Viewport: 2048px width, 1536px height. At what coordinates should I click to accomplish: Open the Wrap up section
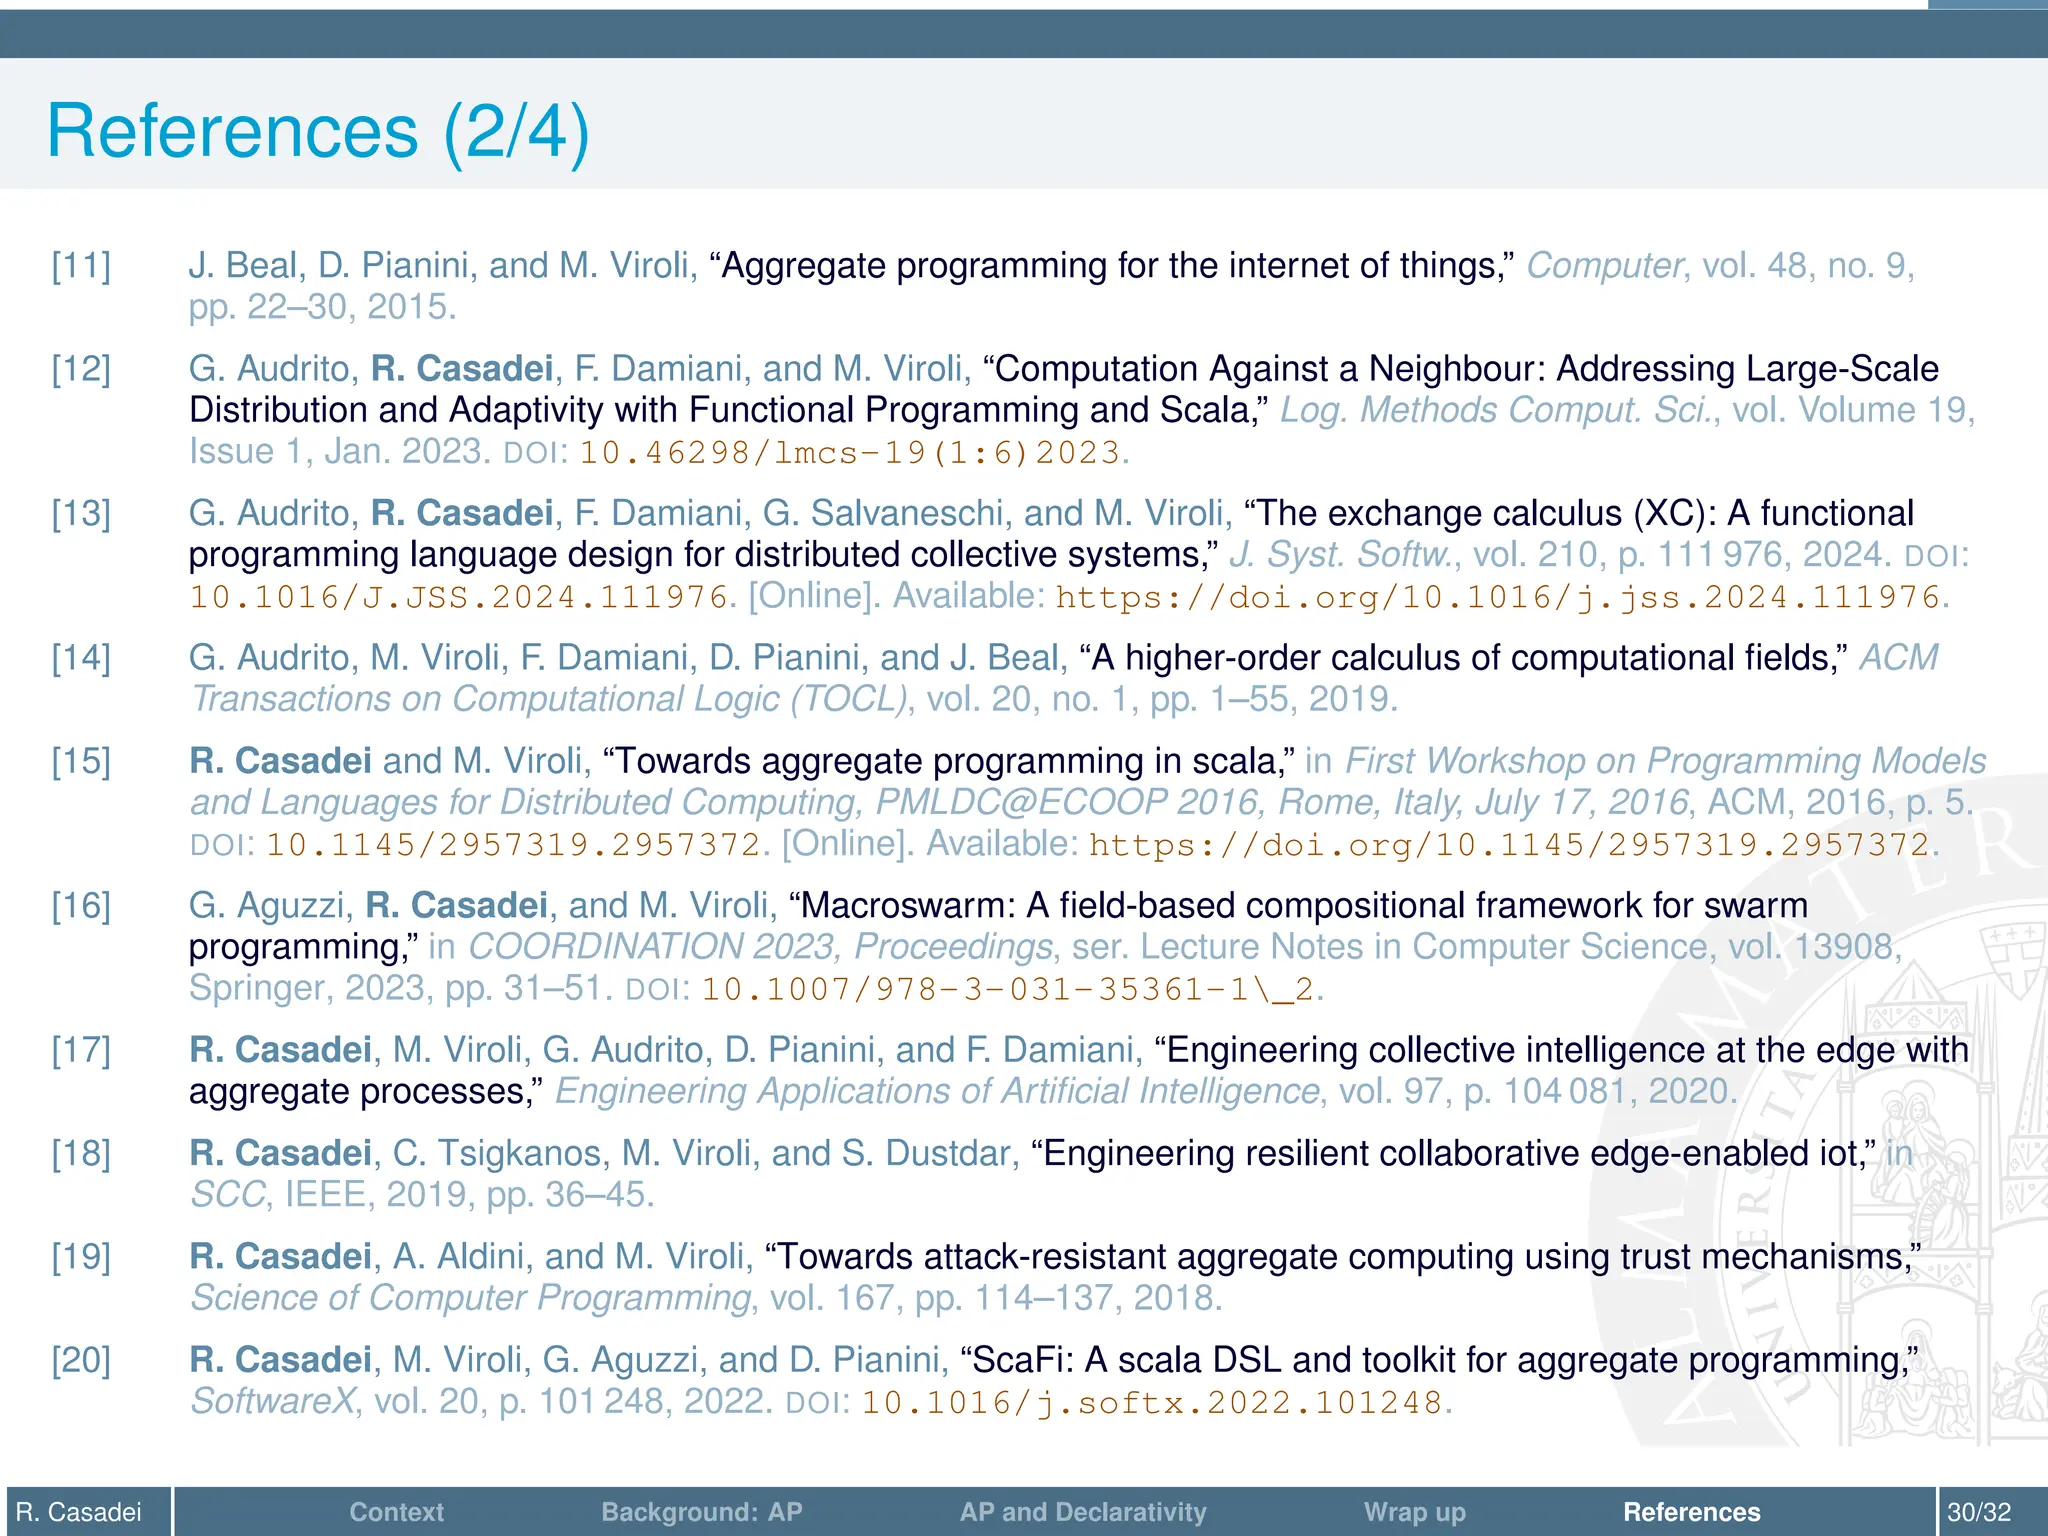point(1414,1512)
